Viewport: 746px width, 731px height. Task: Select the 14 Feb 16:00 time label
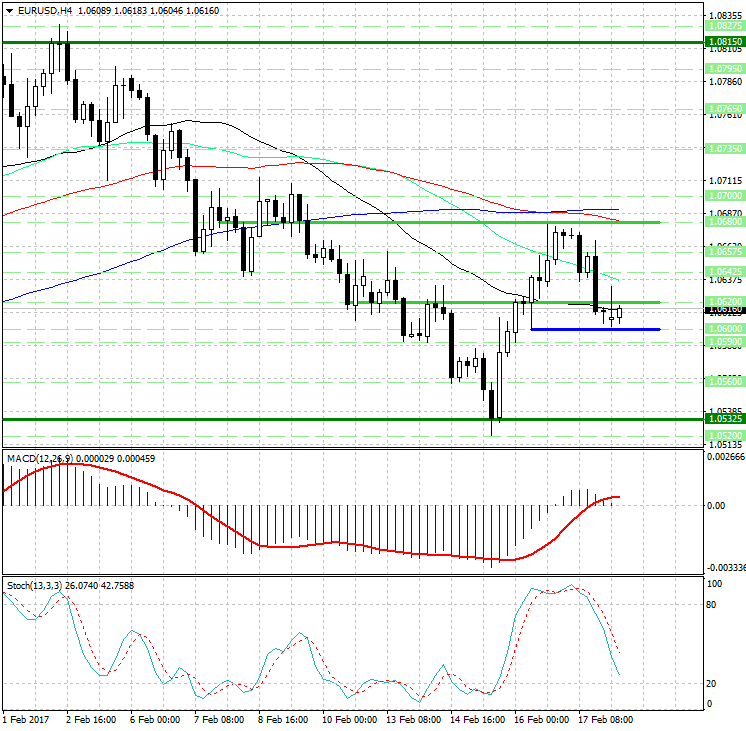(x=479, y=718)
